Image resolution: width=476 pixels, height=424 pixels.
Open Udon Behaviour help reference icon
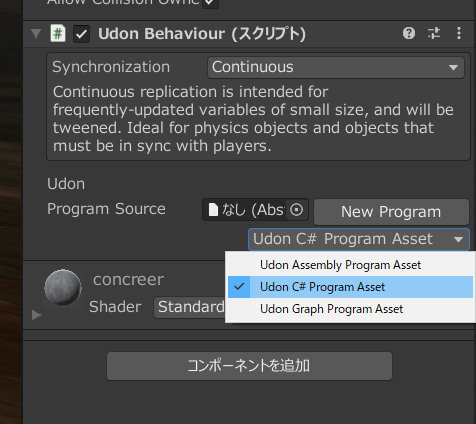[409, 33]
